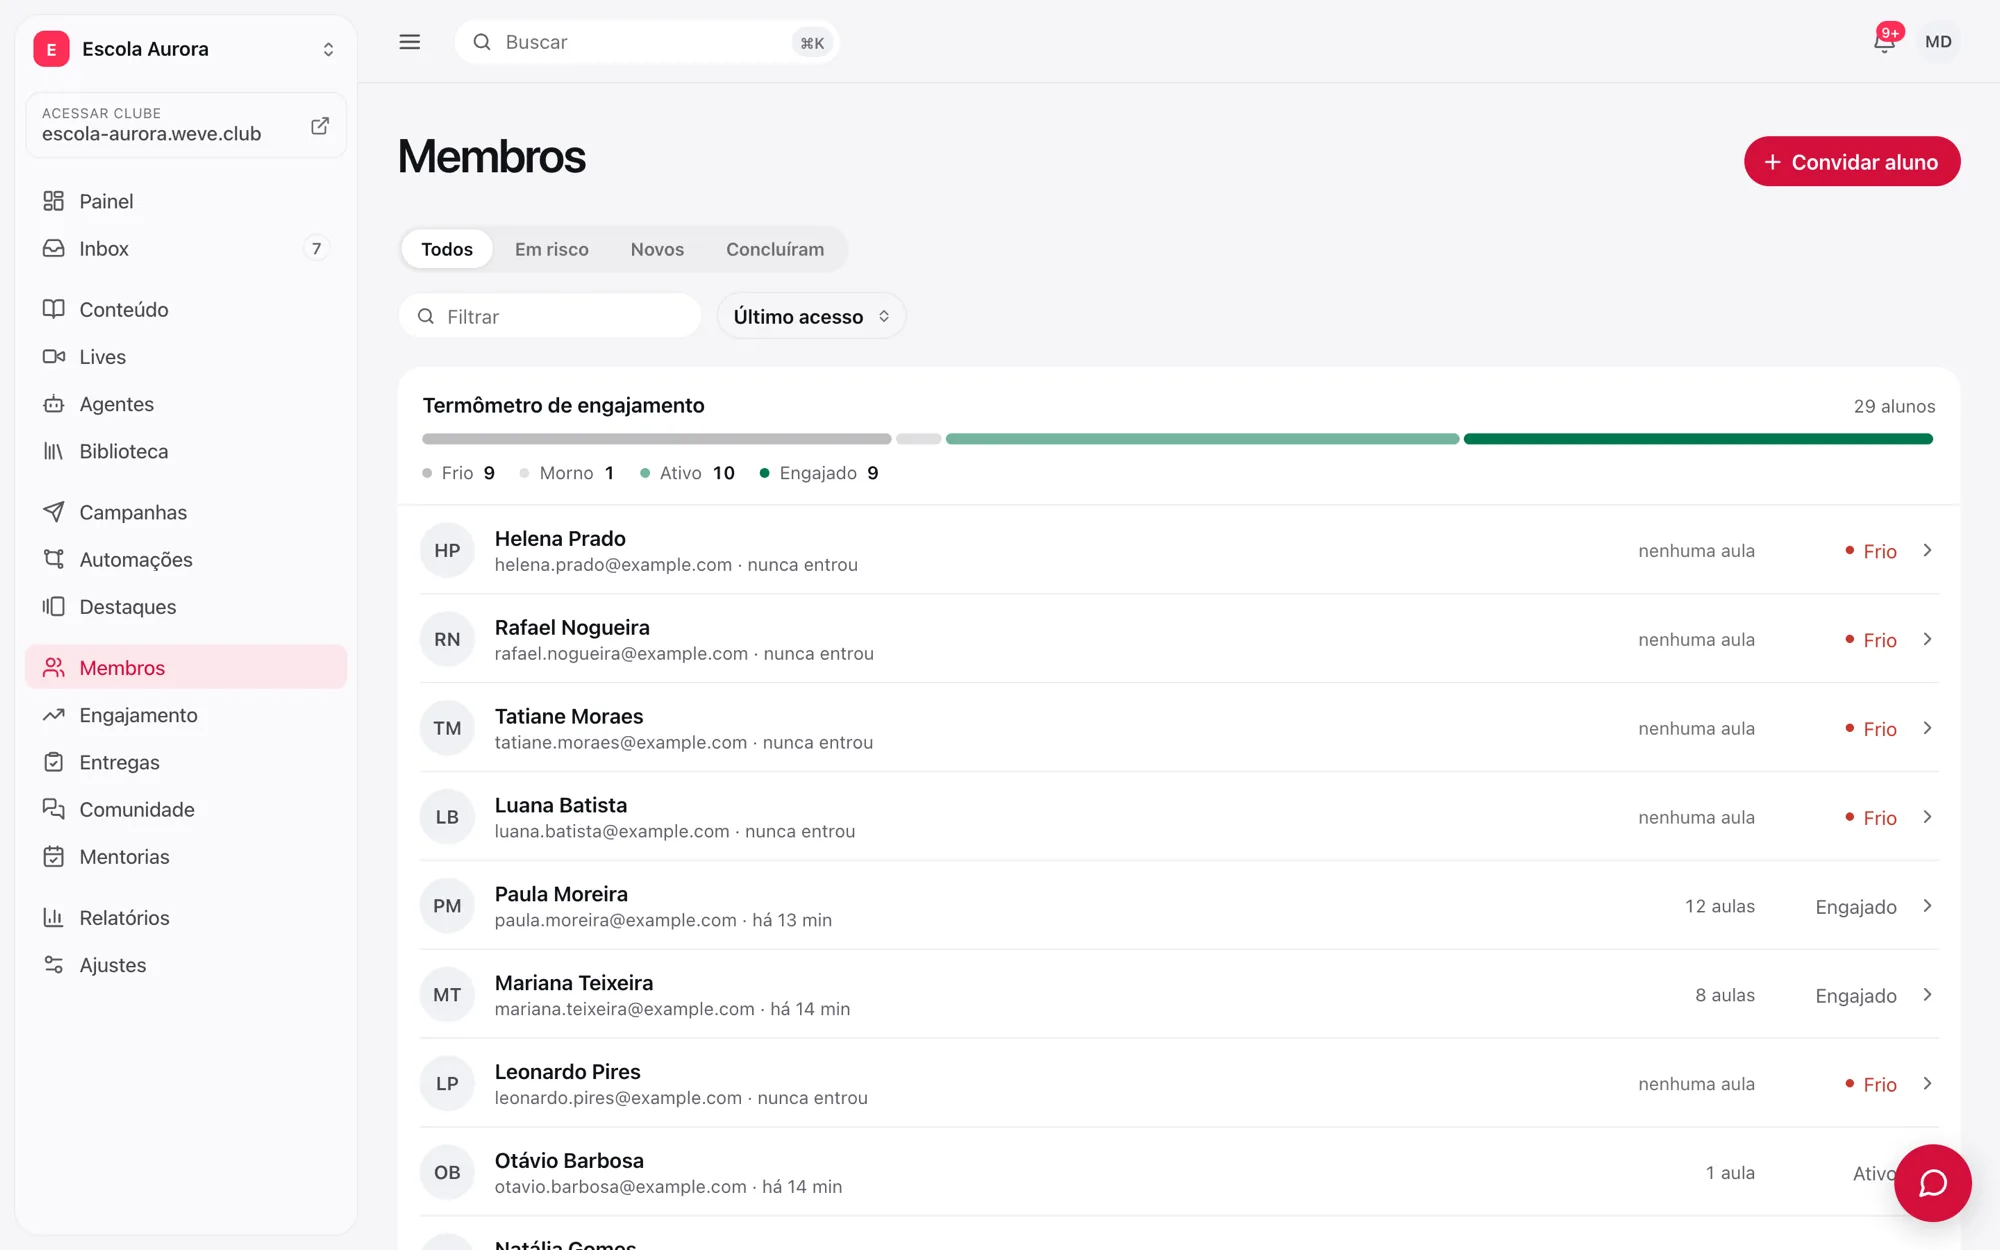Open Campanhas paper-plane icon
2000x1250 pixels.
coord(54,512)
